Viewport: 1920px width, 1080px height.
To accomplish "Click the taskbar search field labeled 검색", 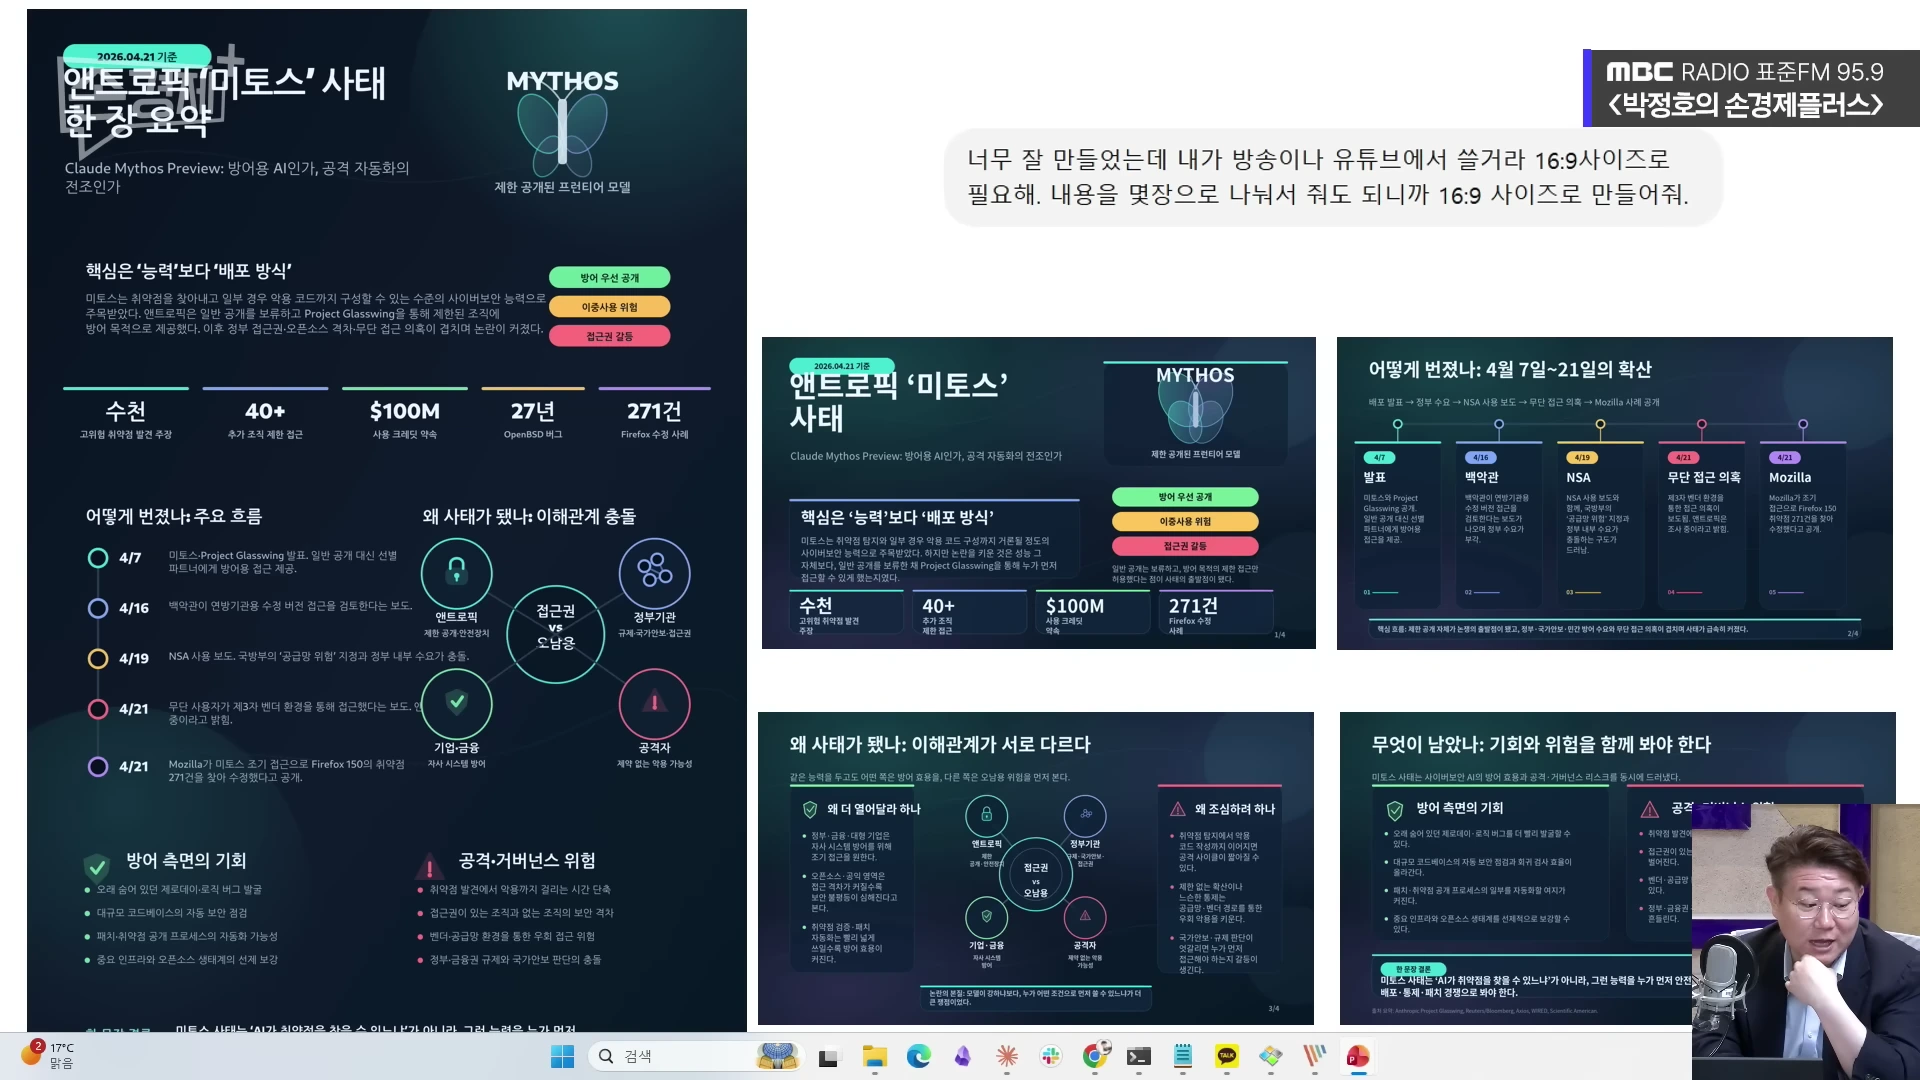I will 698,1056.
